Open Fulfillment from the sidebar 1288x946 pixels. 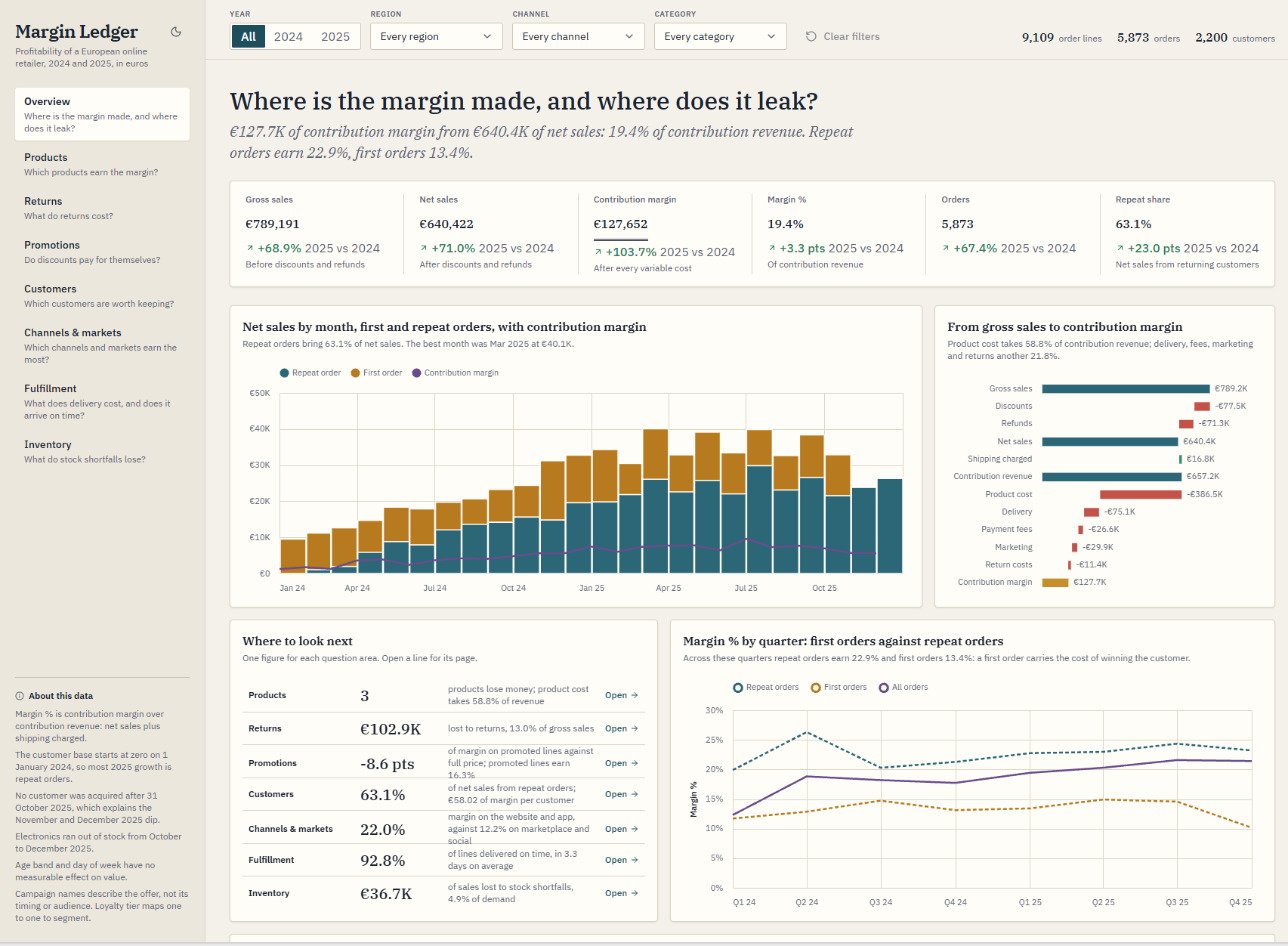(102, 402)
